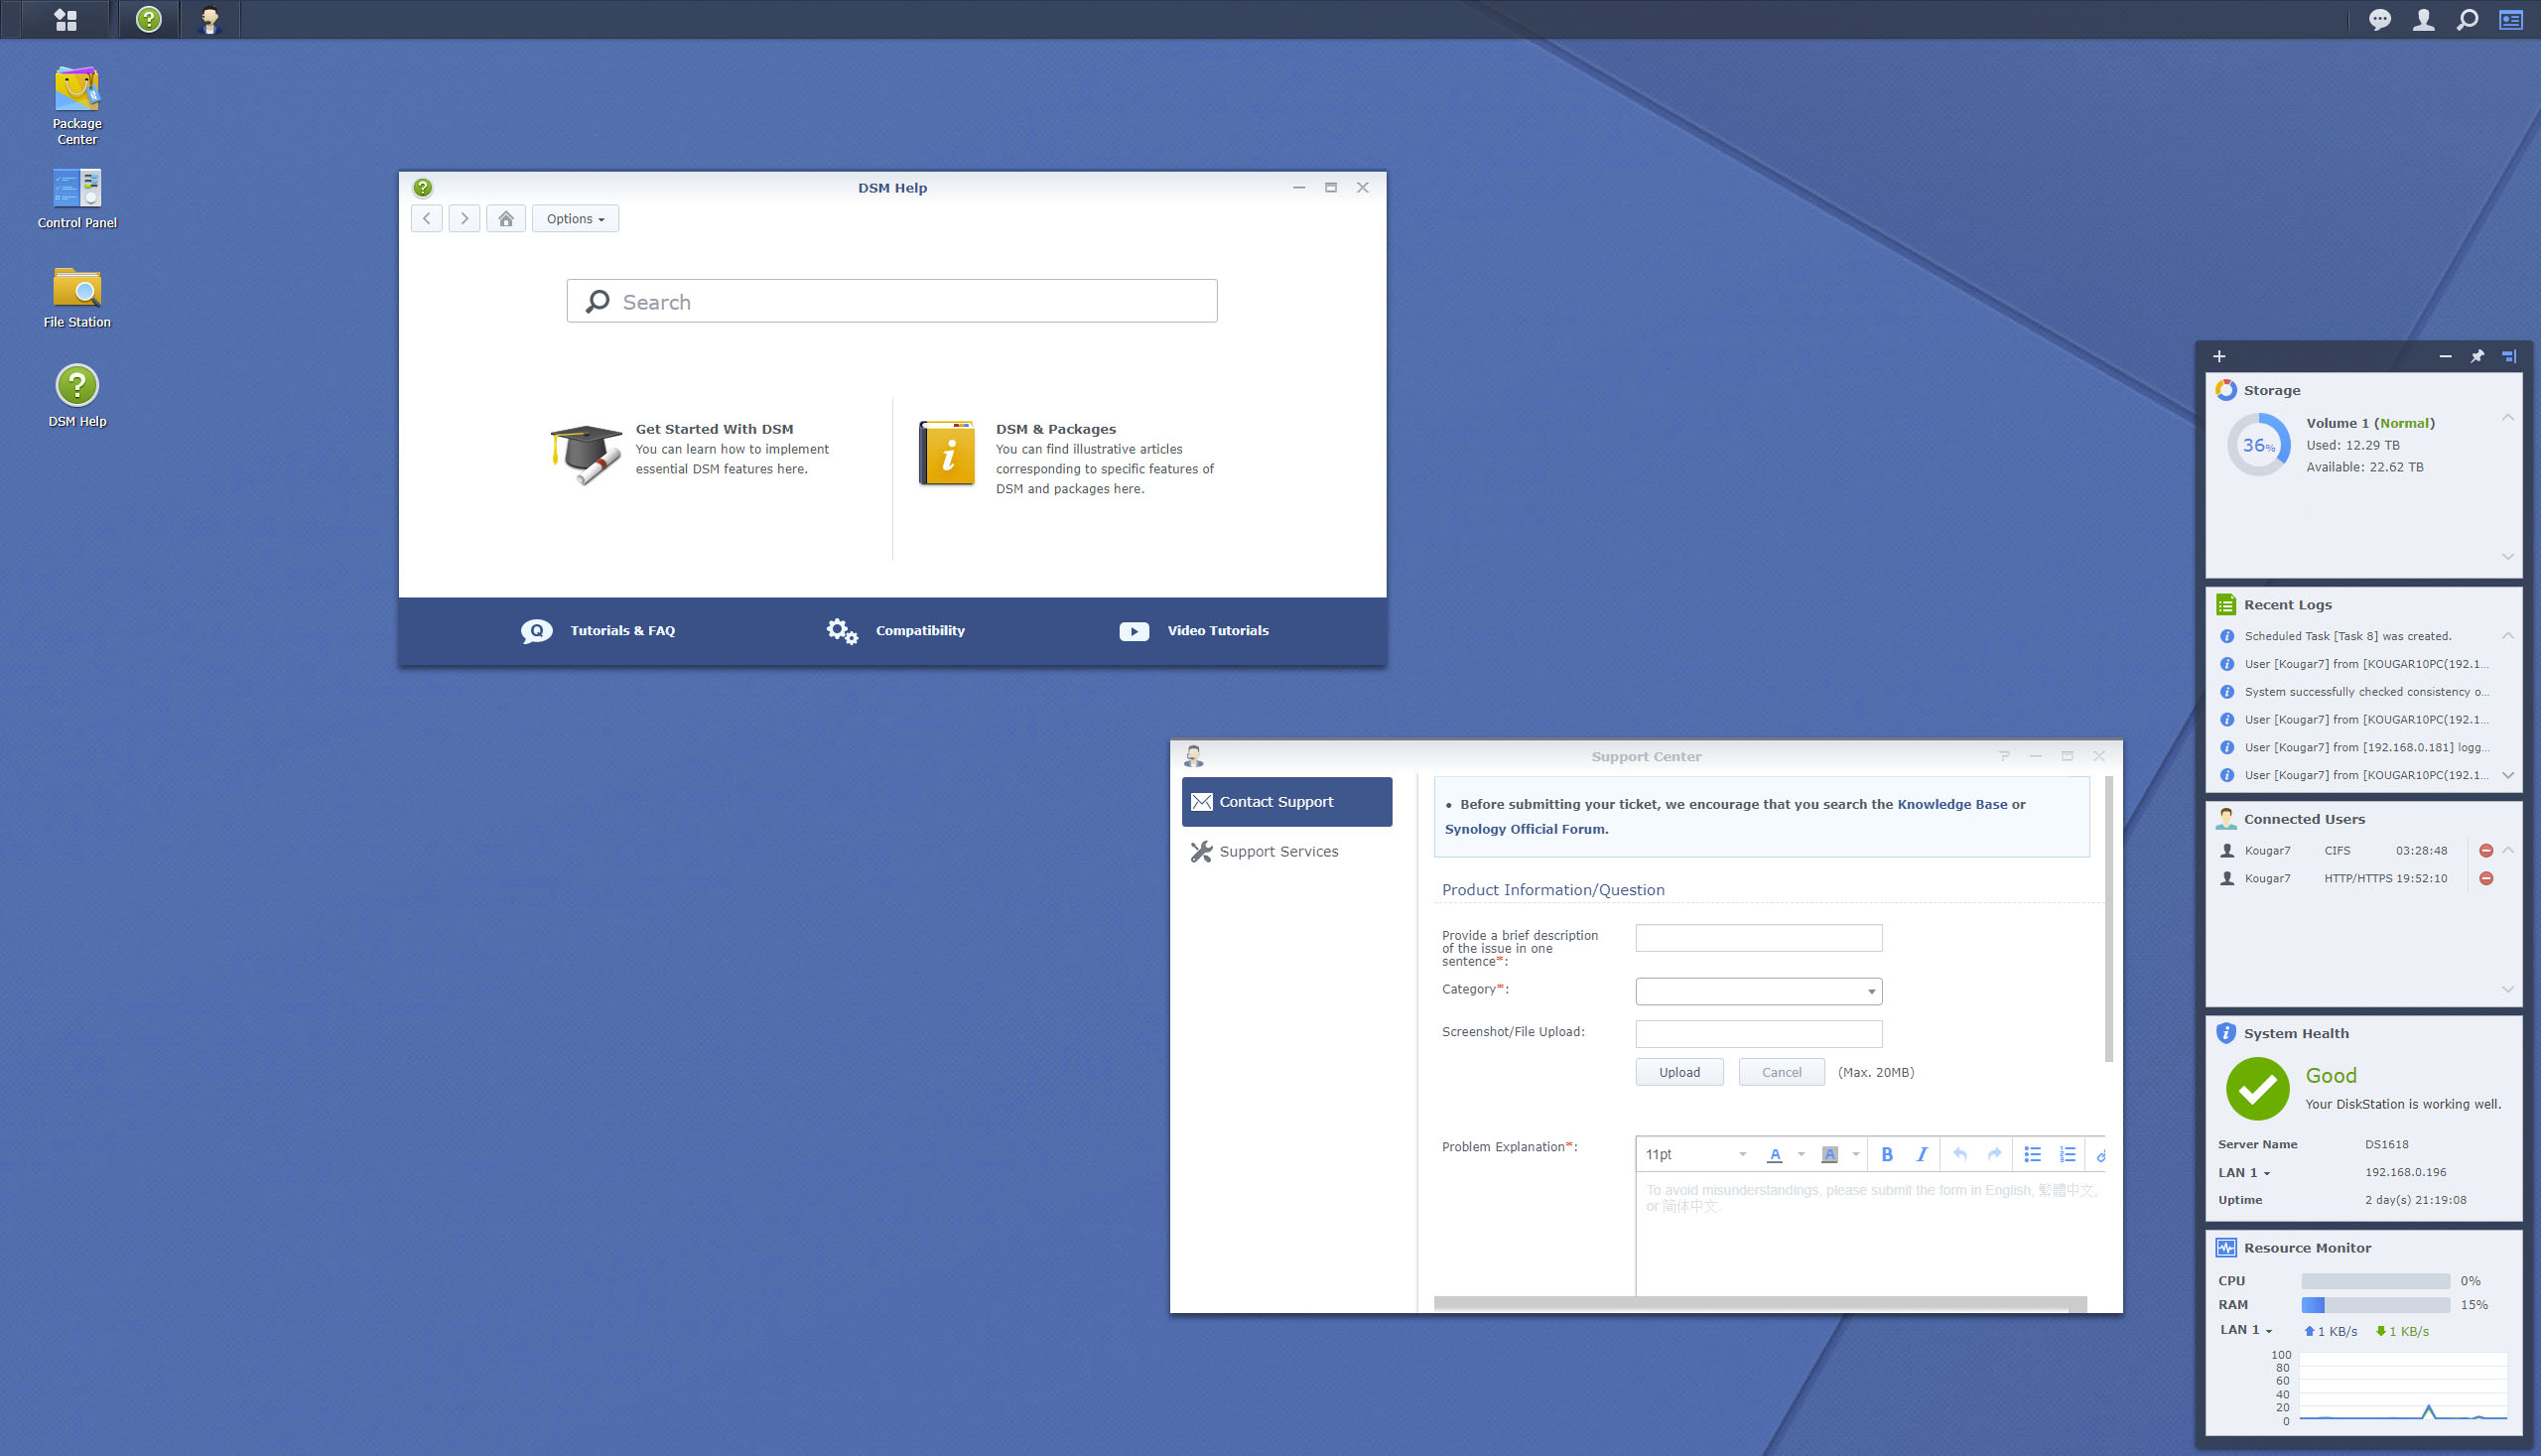
Task: Apply italic in Problem Explanation editor
Action: (x=1921, y=1154)
